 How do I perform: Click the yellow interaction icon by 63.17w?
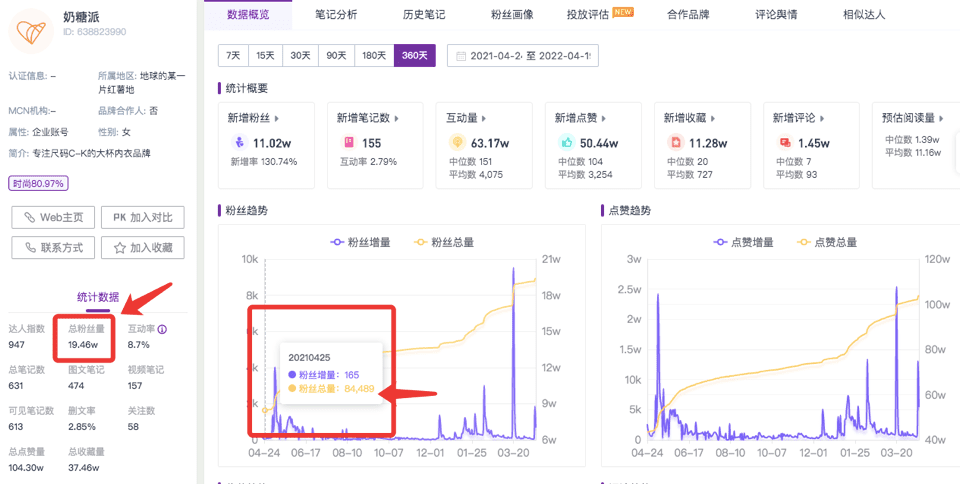pyautogui.click(x=457, y=143)
